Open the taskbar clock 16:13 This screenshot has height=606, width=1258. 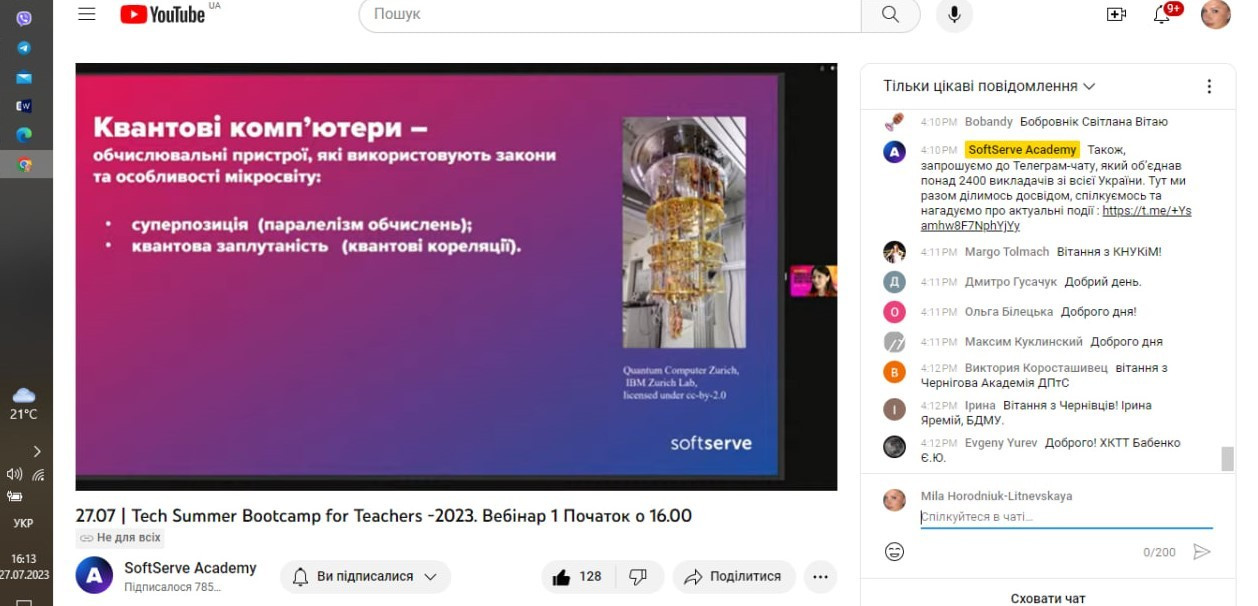coord(24,567)
